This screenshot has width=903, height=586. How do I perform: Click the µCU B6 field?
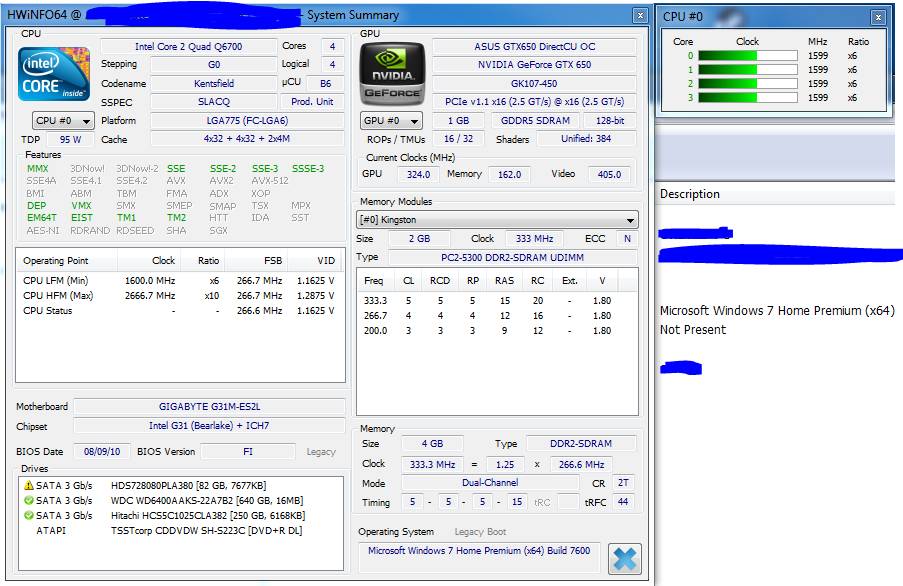(325, 83)
